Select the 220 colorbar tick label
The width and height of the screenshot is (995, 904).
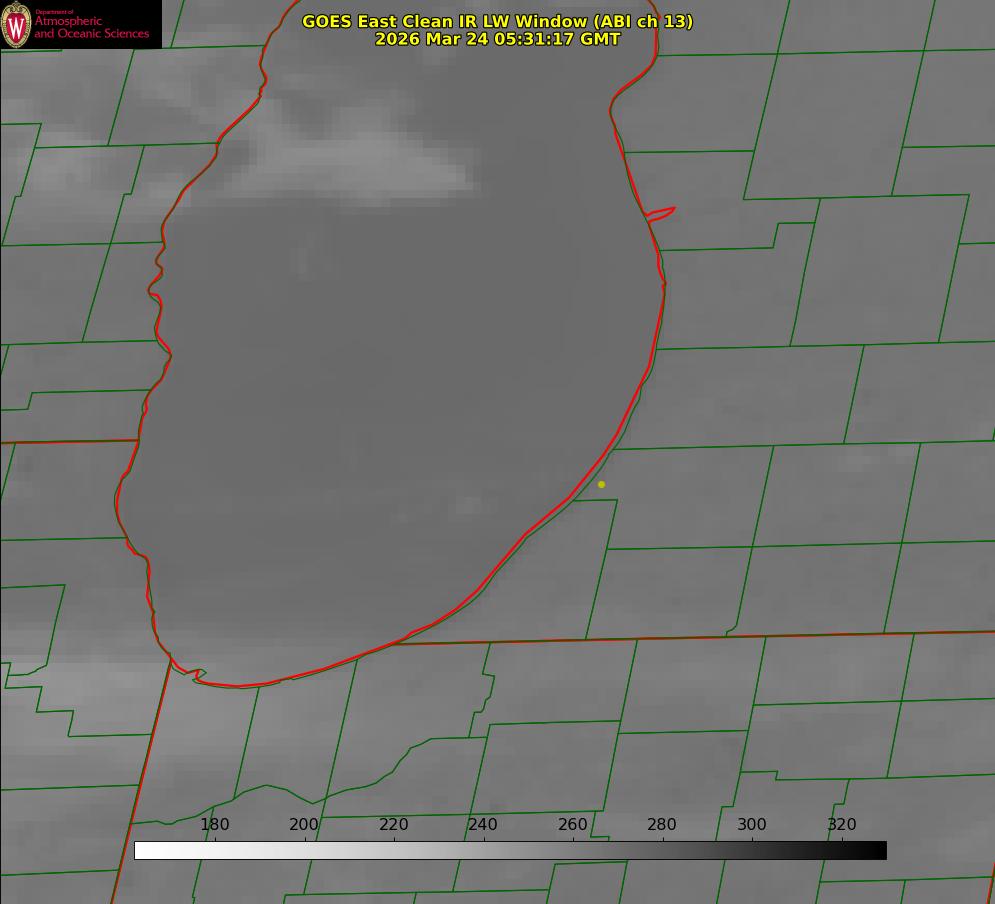(393, 824)
